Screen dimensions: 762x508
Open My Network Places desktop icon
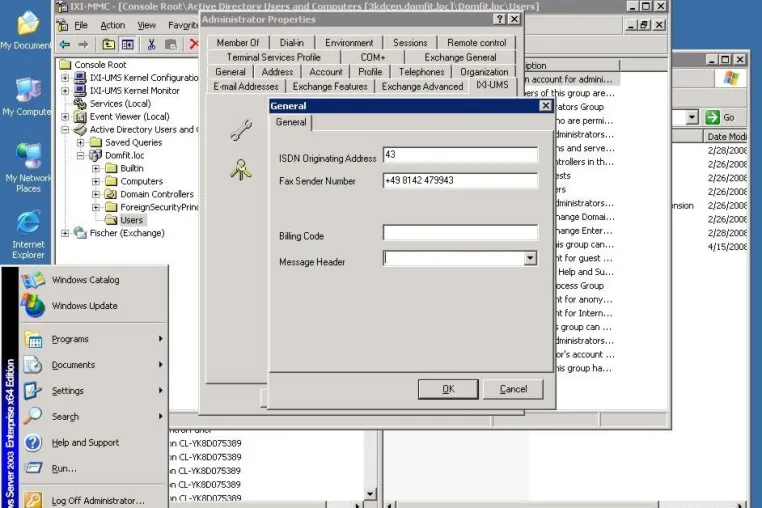28,168
